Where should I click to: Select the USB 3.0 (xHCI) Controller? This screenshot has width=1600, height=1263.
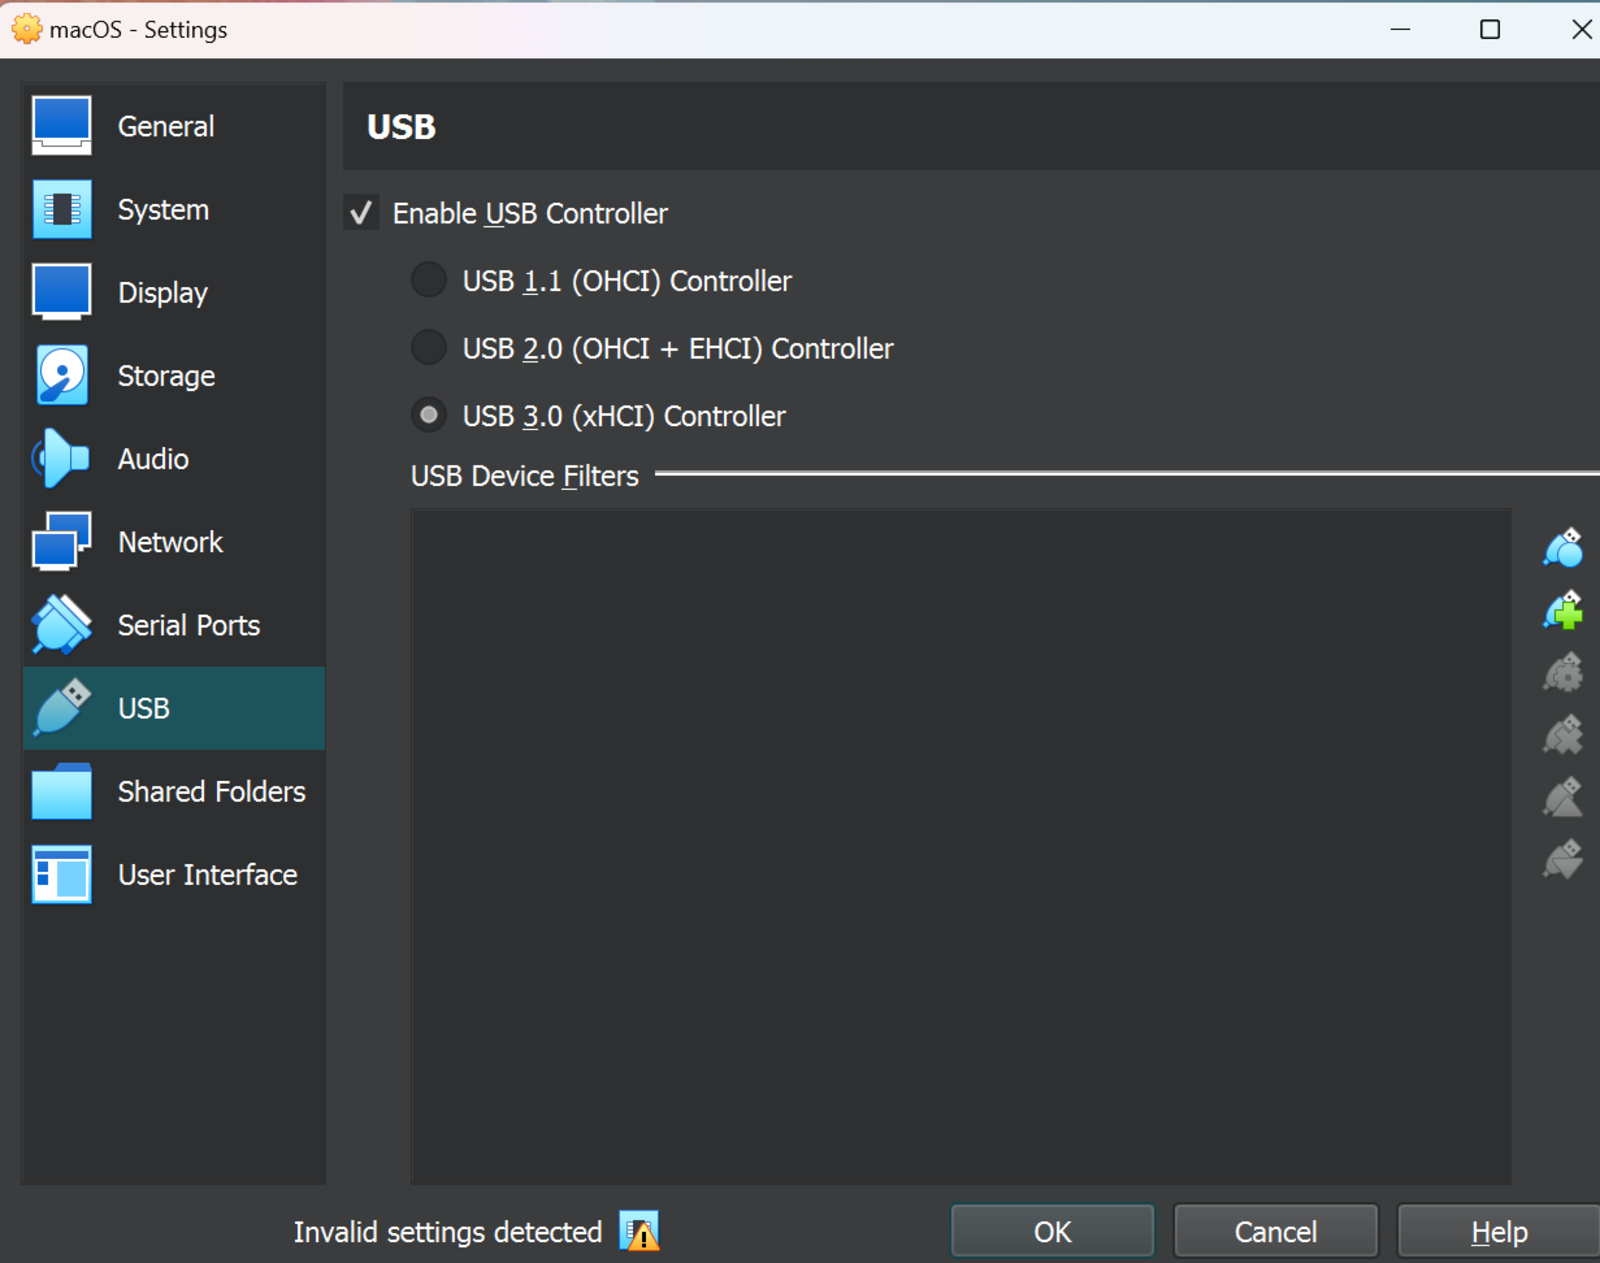(428, 415)
